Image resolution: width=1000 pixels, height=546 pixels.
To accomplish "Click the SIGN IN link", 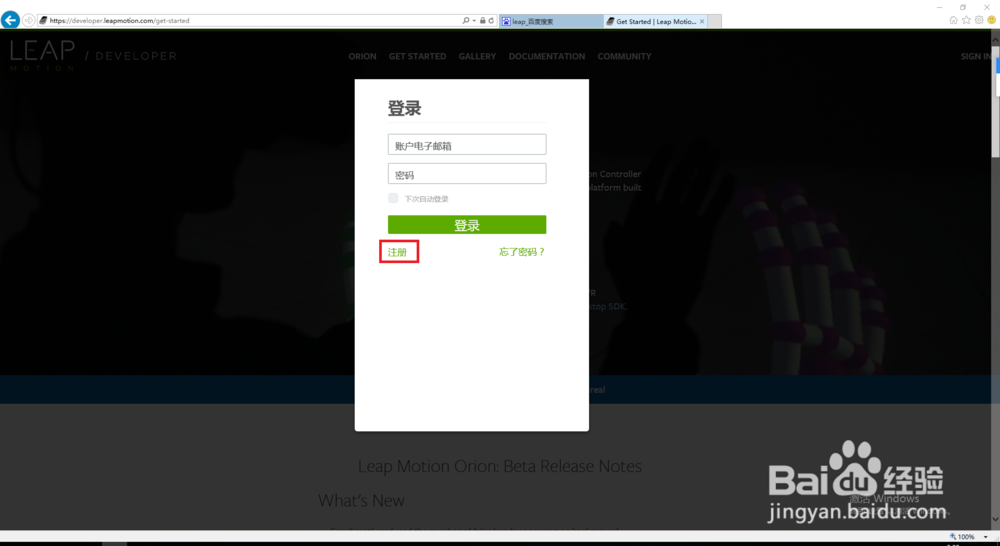I will 976,56.
